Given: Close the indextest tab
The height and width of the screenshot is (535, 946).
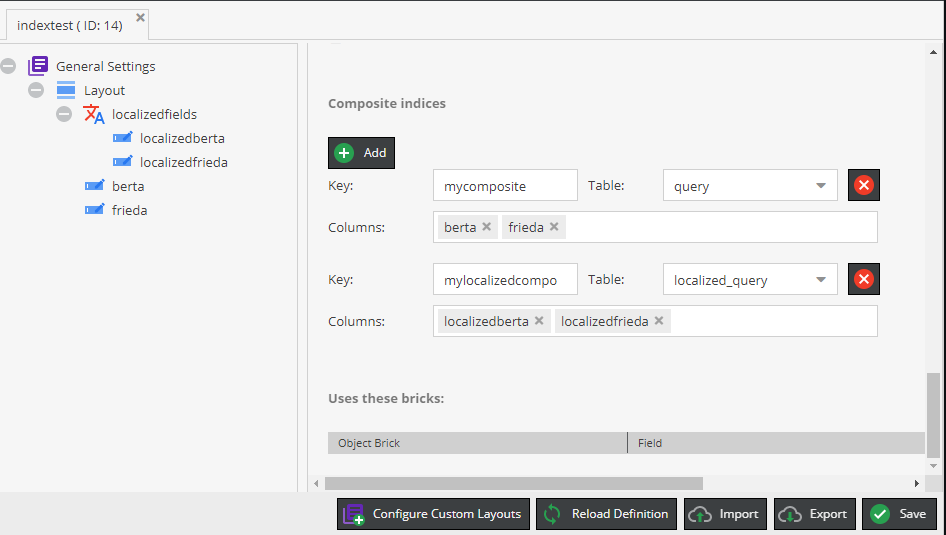Looking at the screenshot, I should coord(140,17).
